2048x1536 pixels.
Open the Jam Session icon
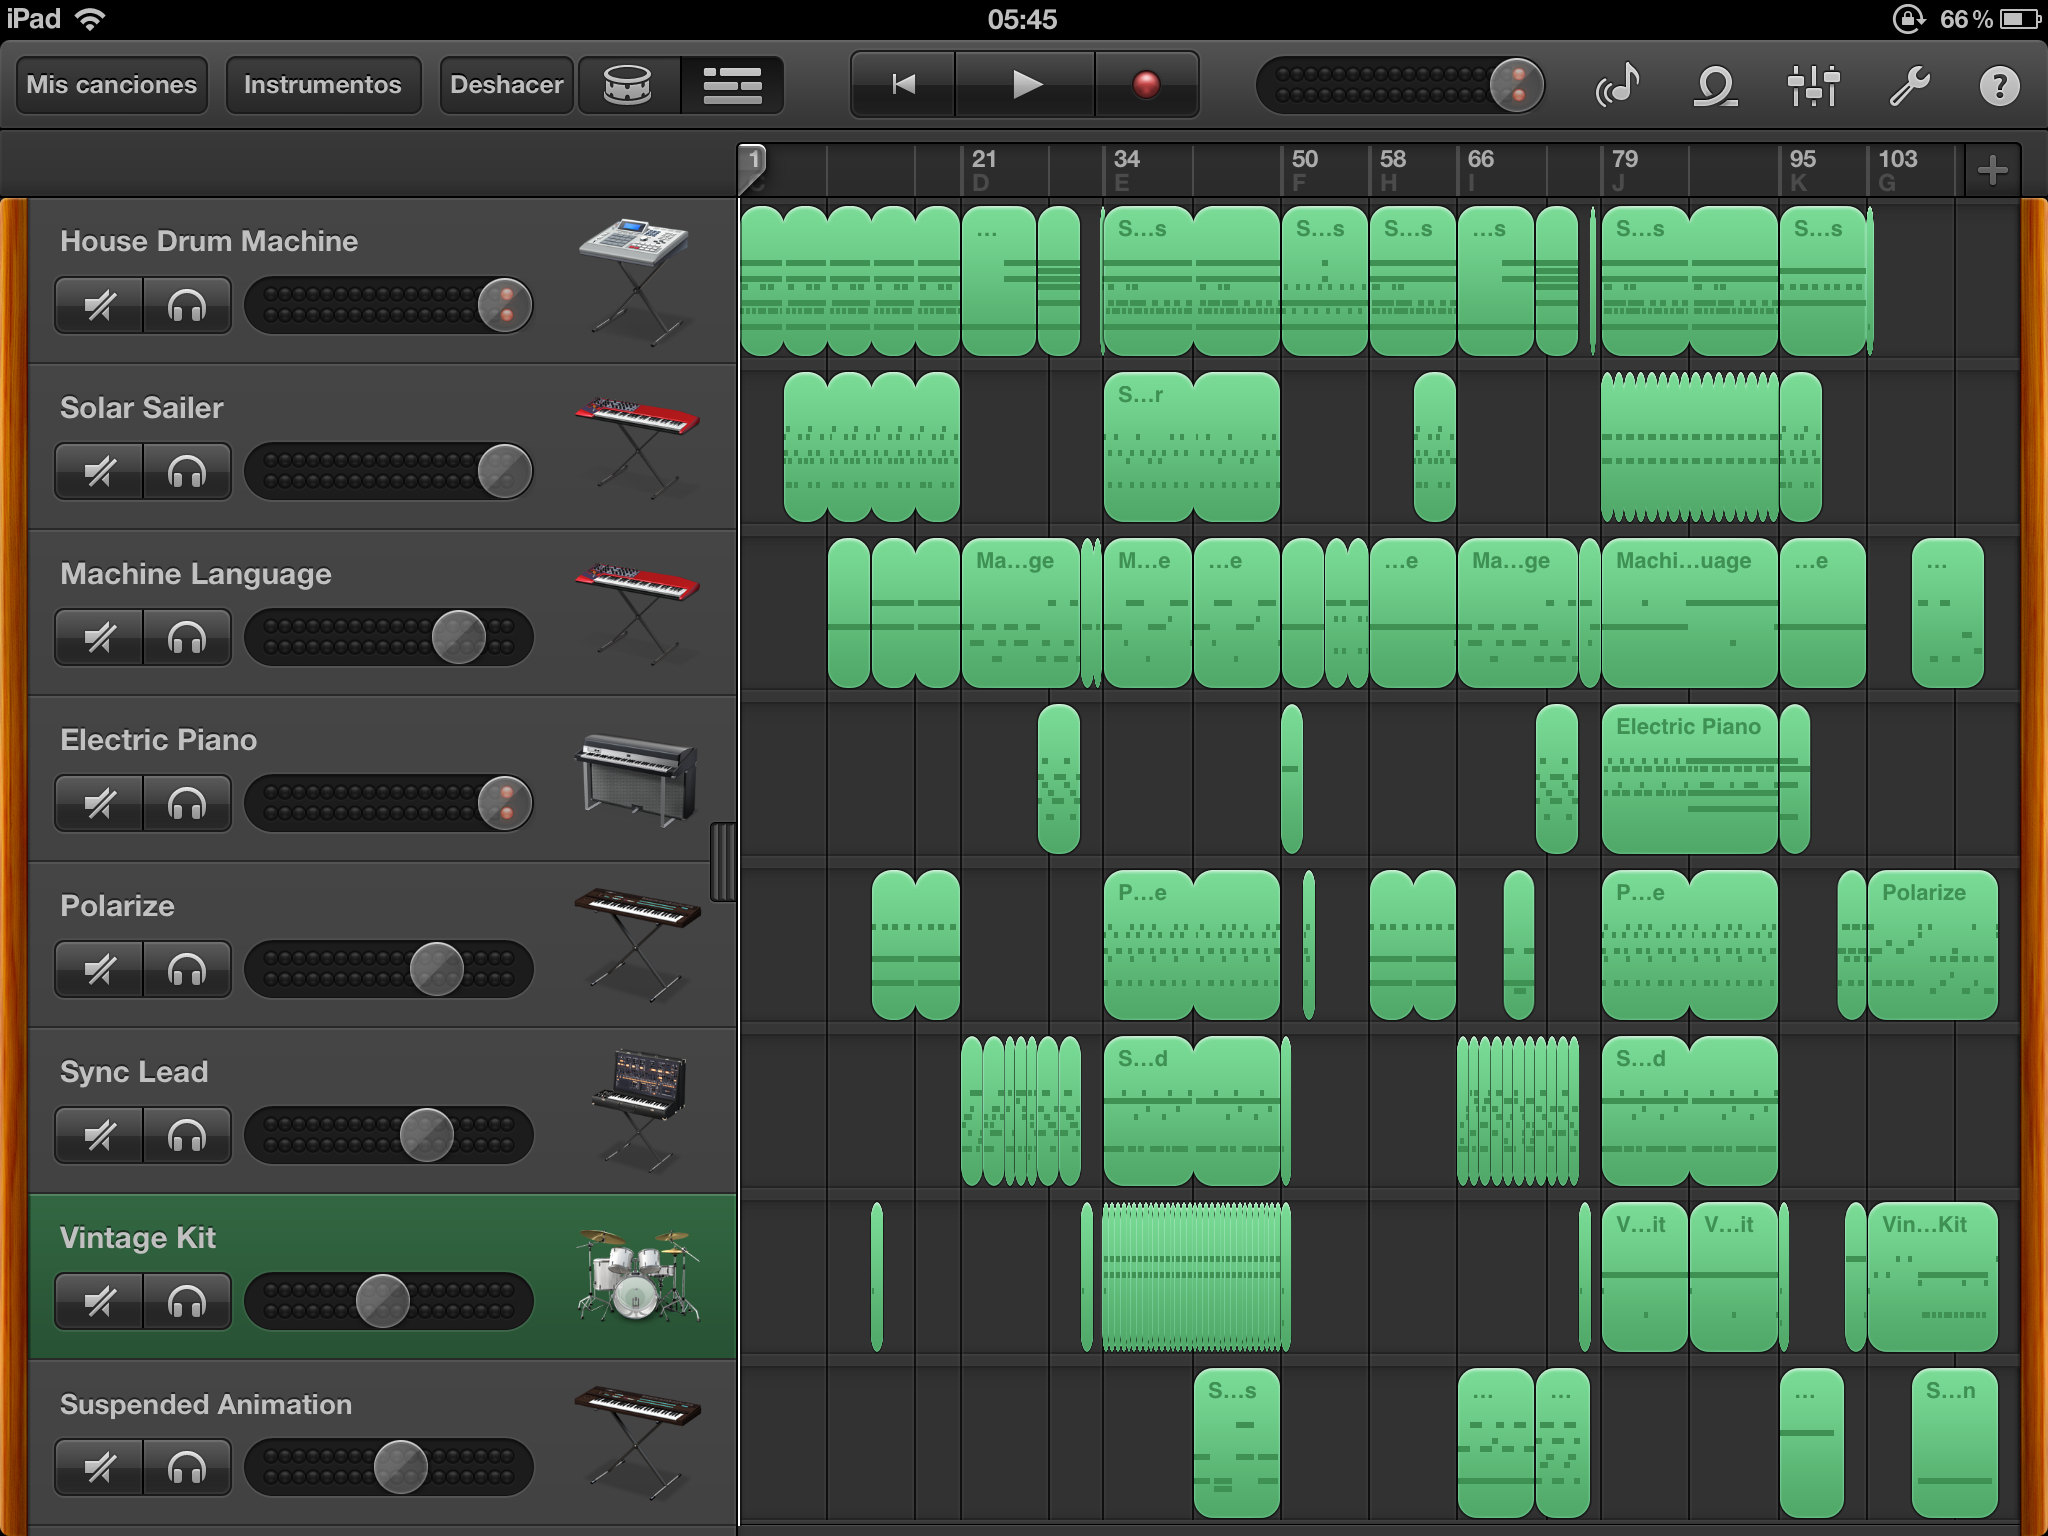(1618, 85)
